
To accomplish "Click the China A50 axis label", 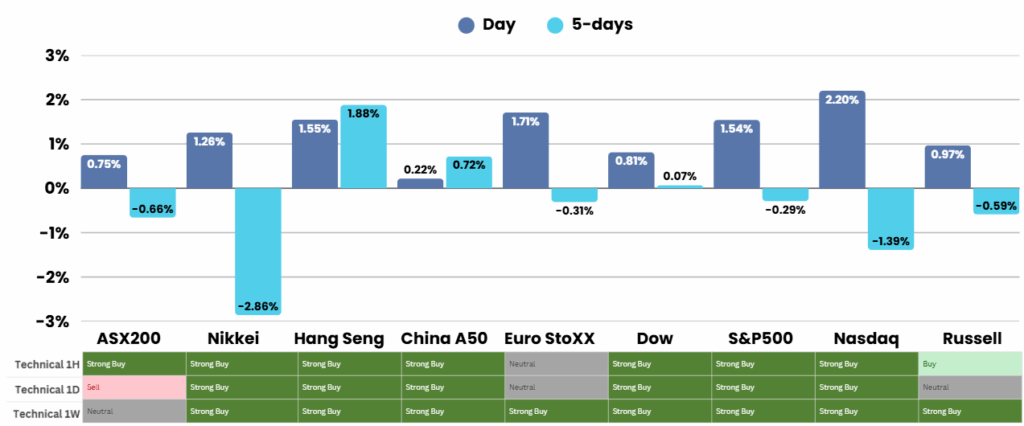I will click(443, 338).
